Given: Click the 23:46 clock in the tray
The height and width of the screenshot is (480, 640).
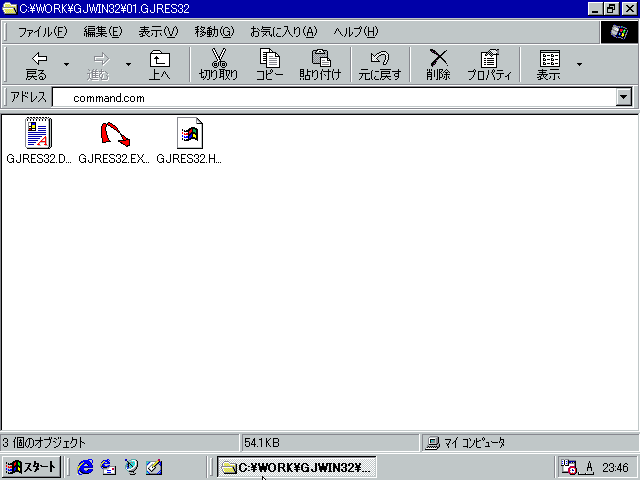Looking at the screenshot, I should pyautogui.click(x=616, y=467).
